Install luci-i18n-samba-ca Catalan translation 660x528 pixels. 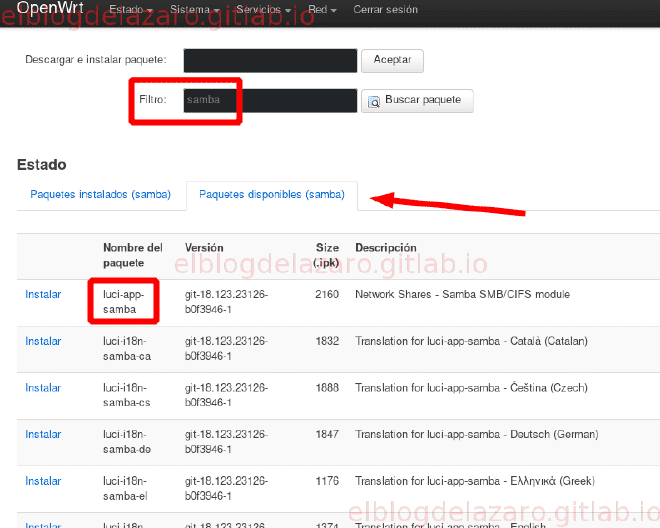pos(43,341)
